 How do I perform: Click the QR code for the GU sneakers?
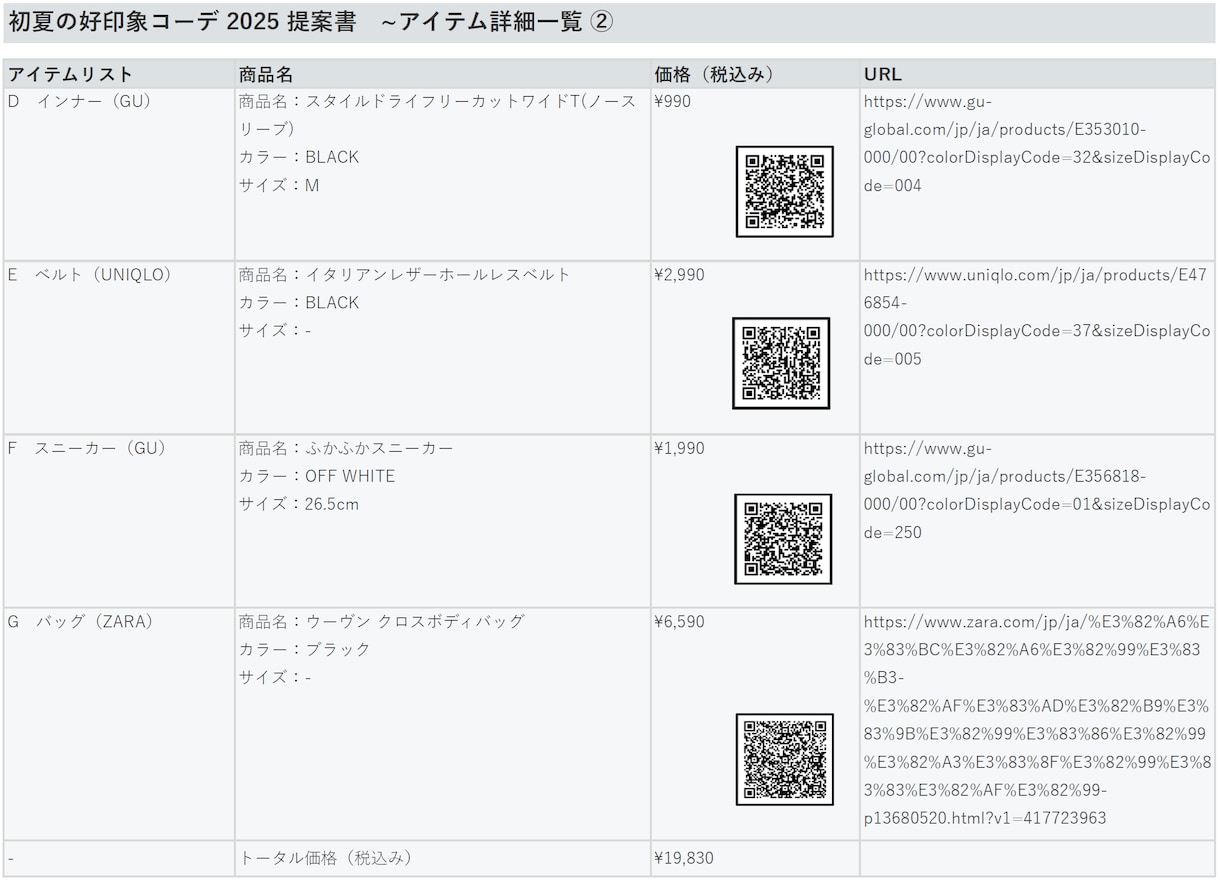[783, 539]
